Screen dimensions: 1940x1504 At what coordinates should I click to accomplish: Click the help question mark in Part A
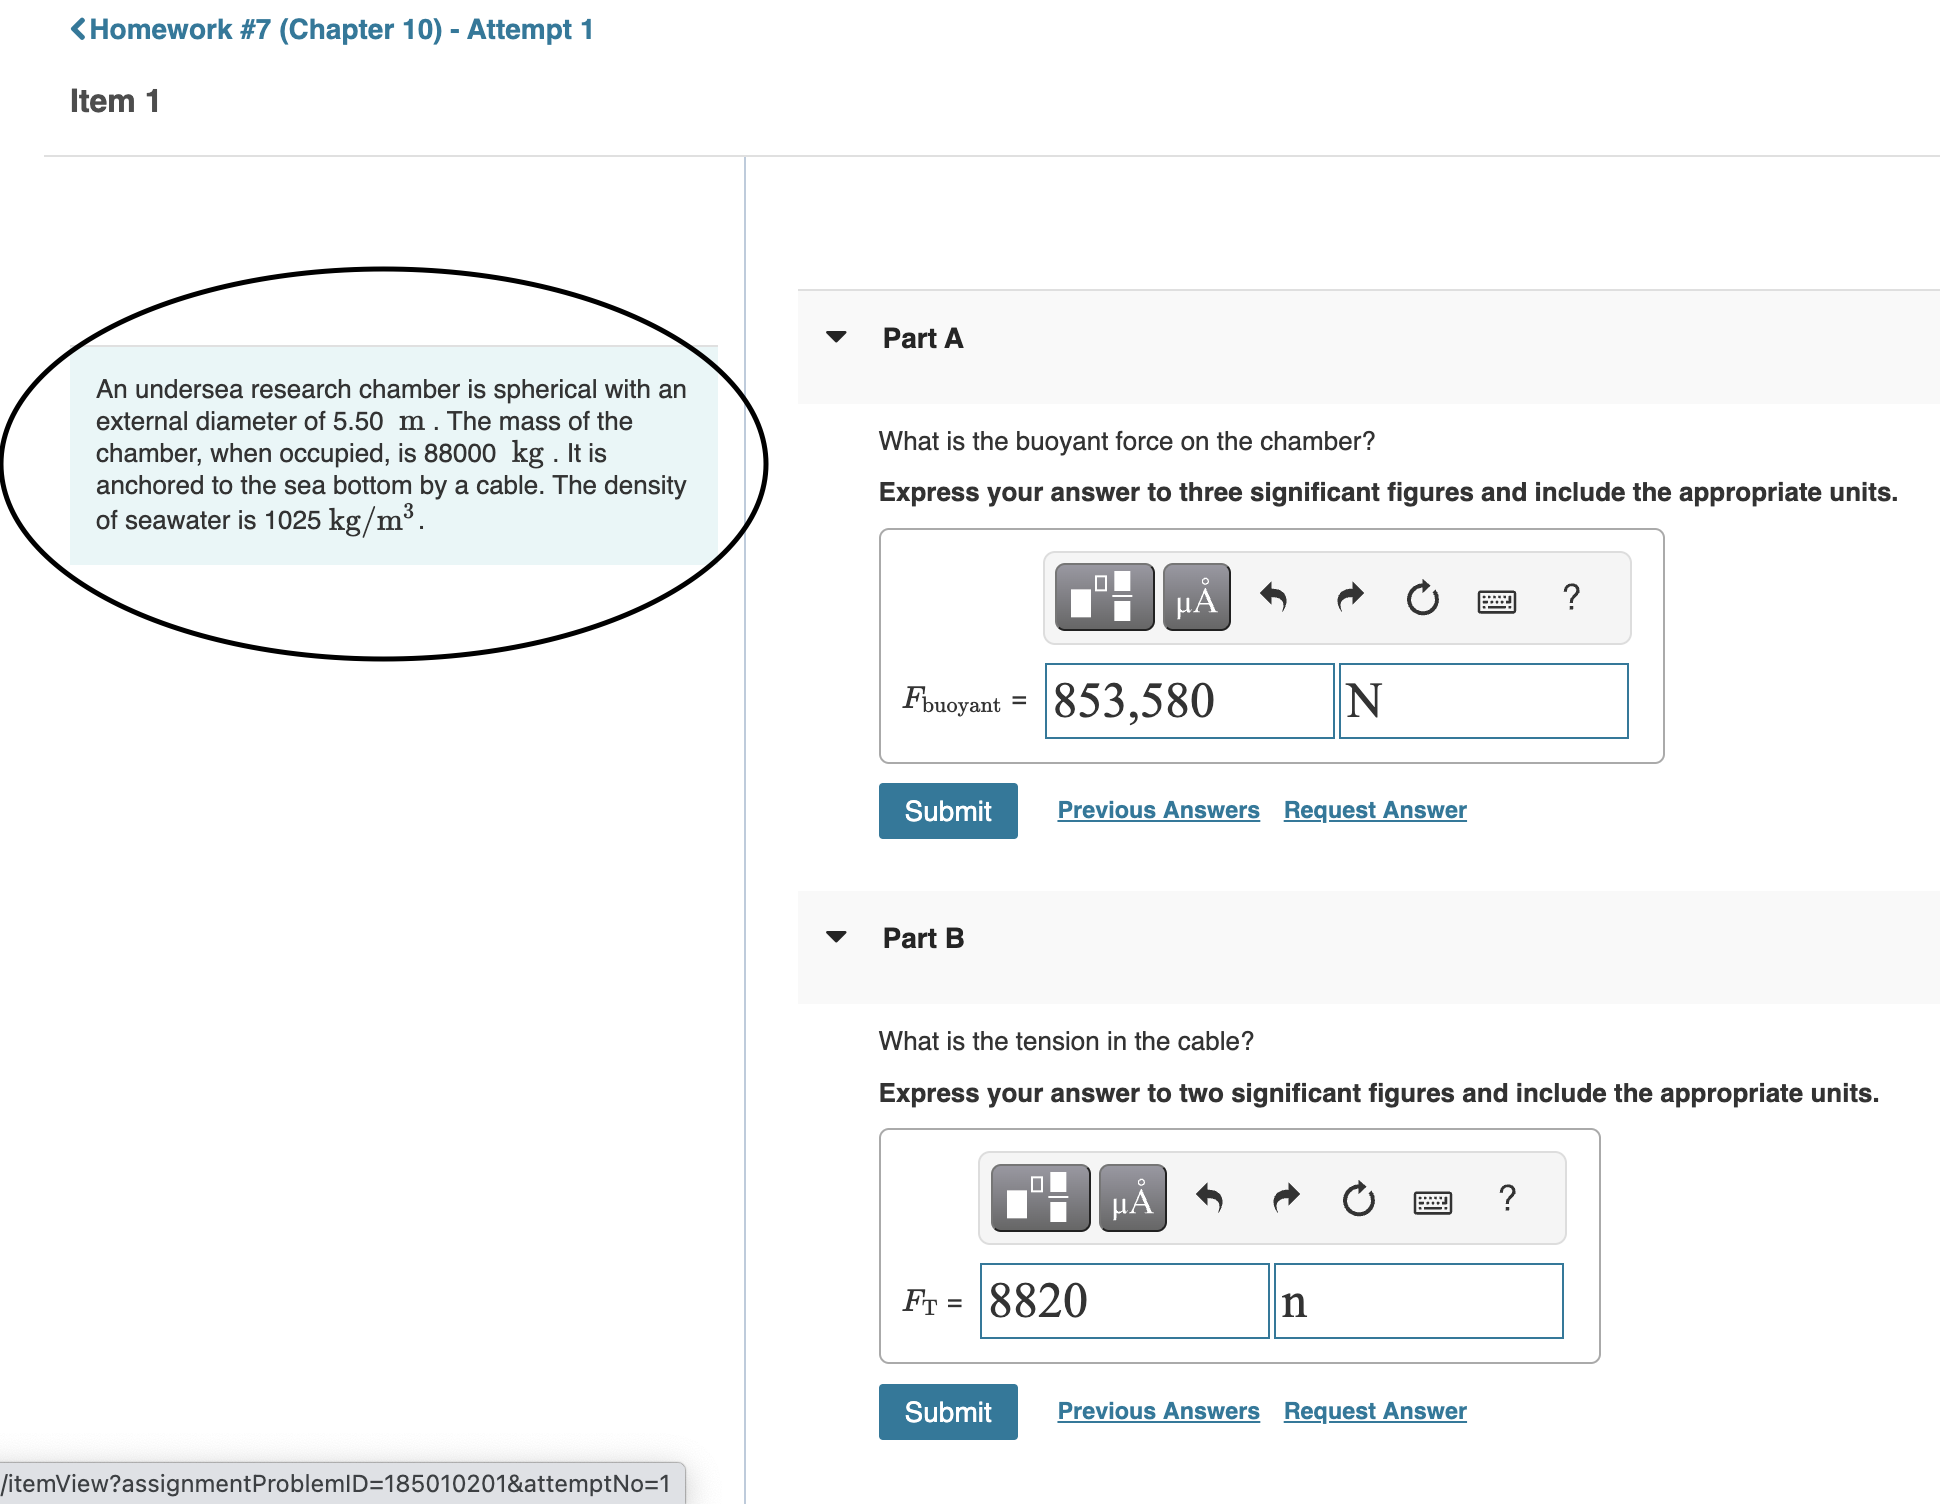[x=1571, y=597]
